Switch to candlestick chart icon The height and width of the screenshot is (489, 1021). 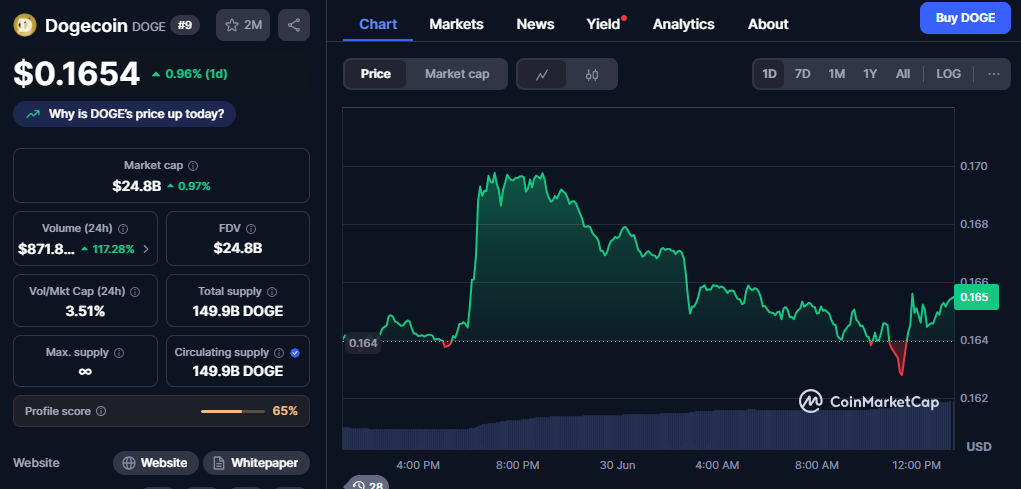(591, 74)
